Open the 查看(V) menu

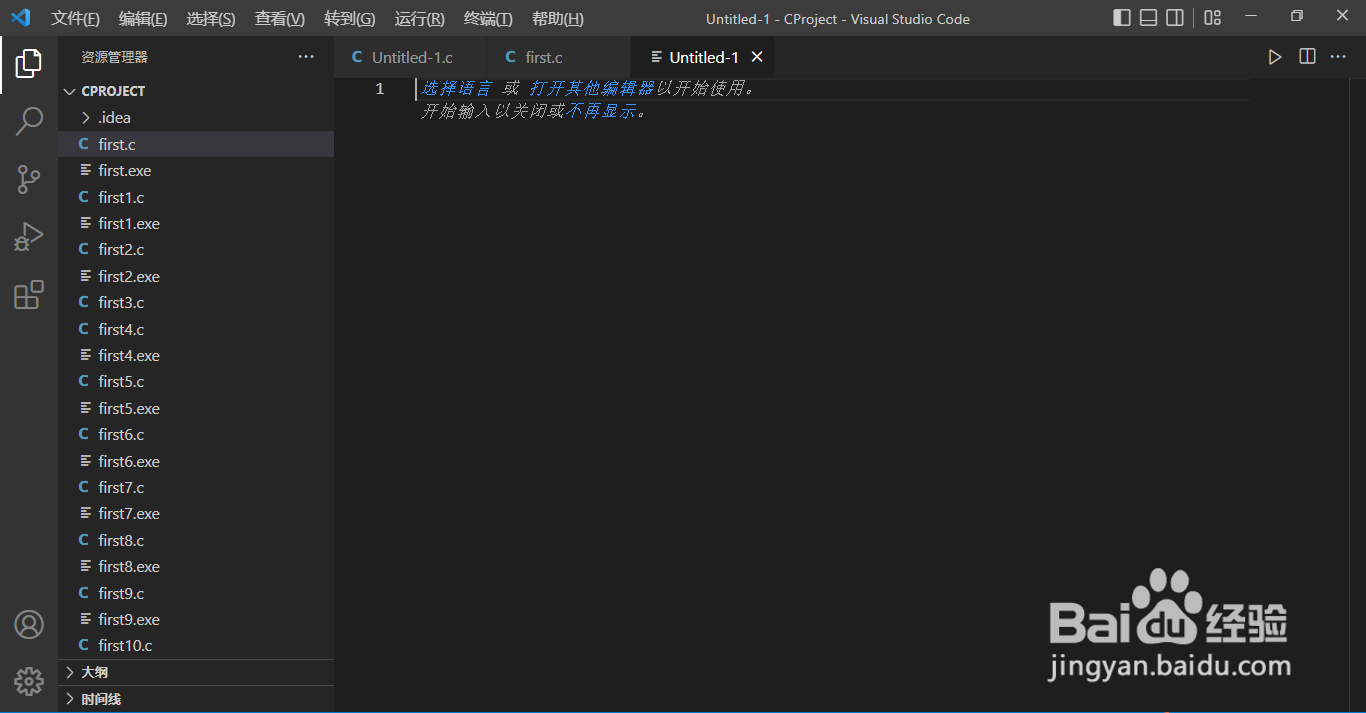click(x=280, y=19)
